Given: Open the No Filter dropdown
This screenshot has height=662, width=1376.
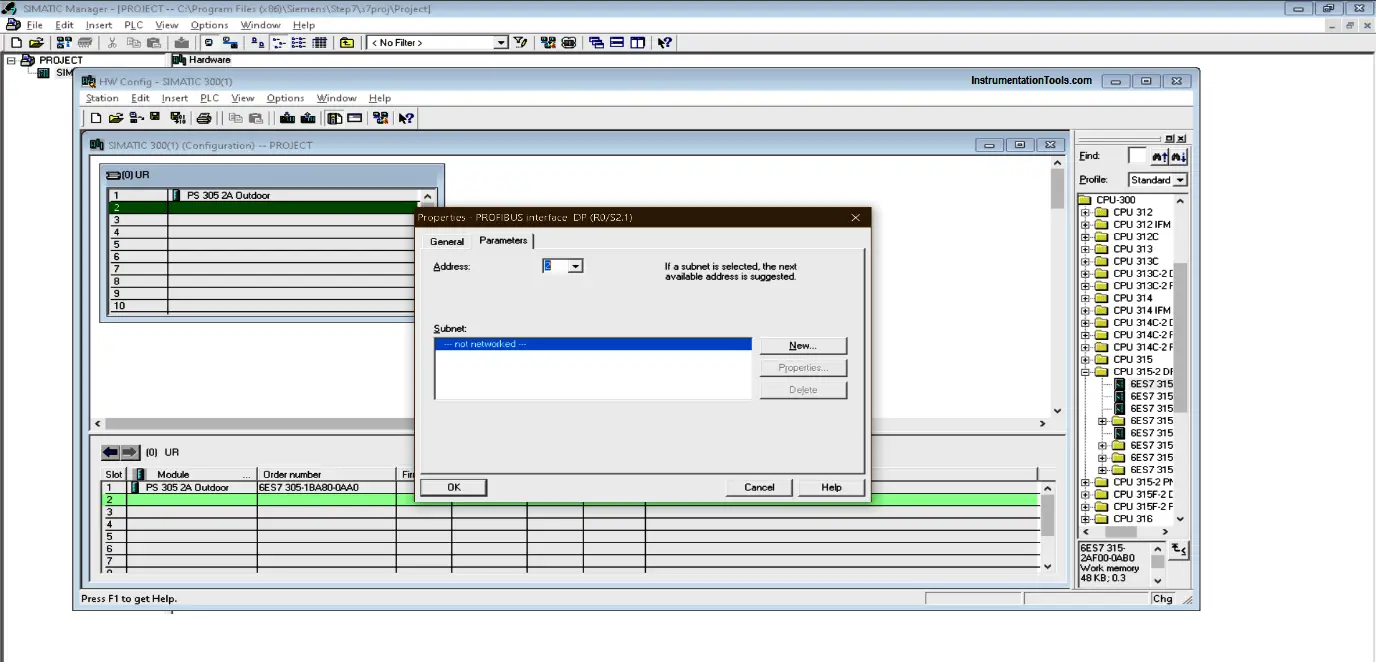Looking at the screenshot, I should coord(501,43).
